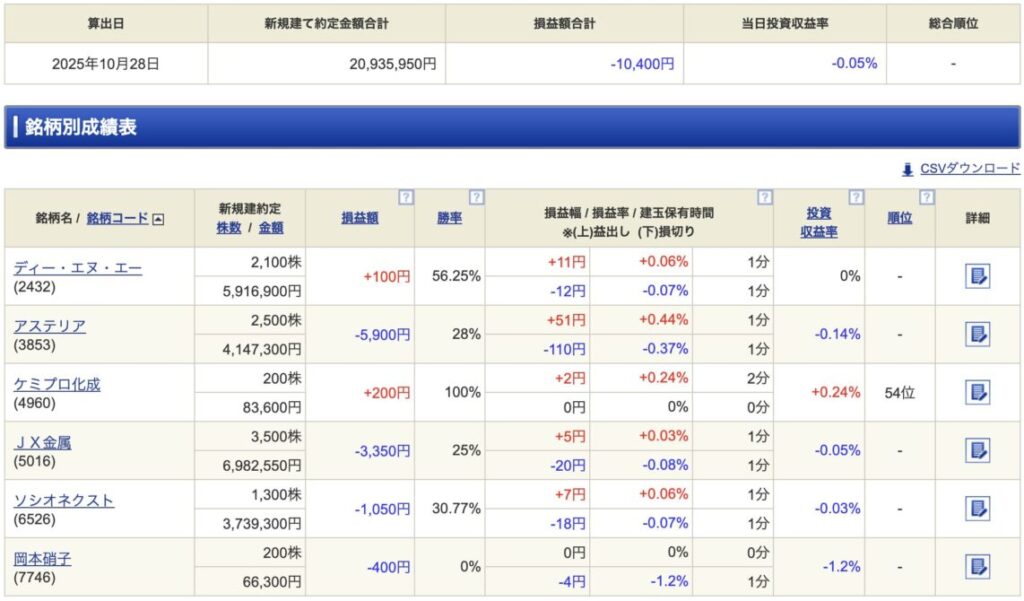1024x601 pixels.
Task: Sort by 株数 header link
Action: tap(229, 227)
